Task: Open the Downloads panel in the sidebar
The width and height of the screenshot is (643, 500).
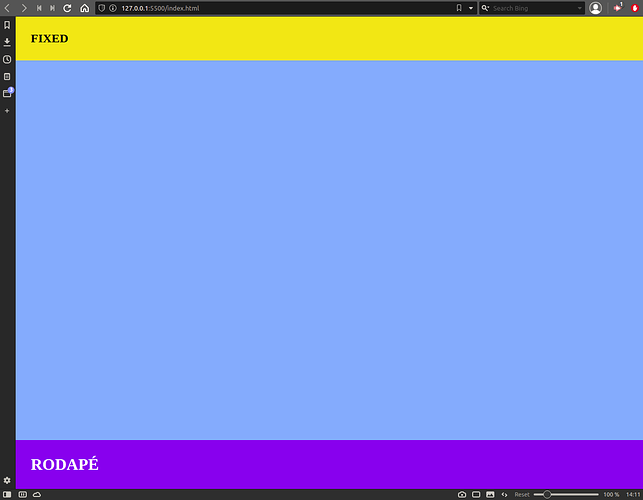Action: tap(7, 42)
